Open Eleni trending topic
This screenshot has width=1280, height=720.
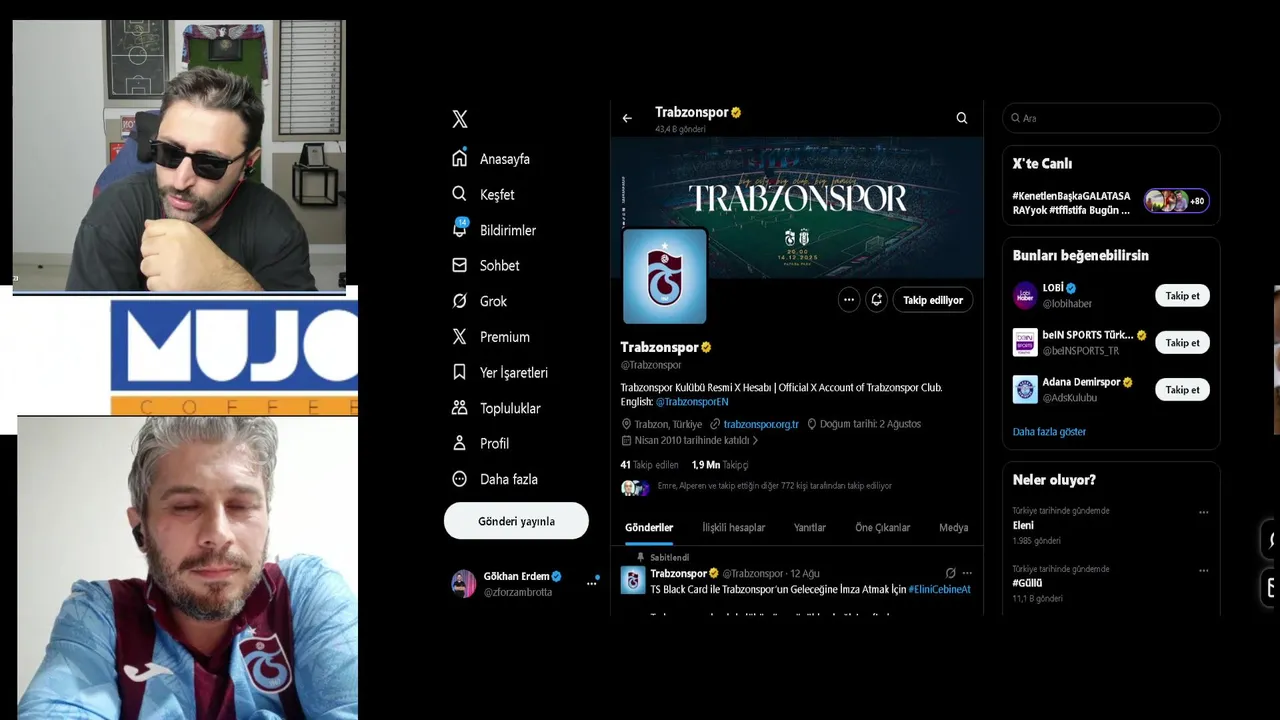[x=1023, y=525]
